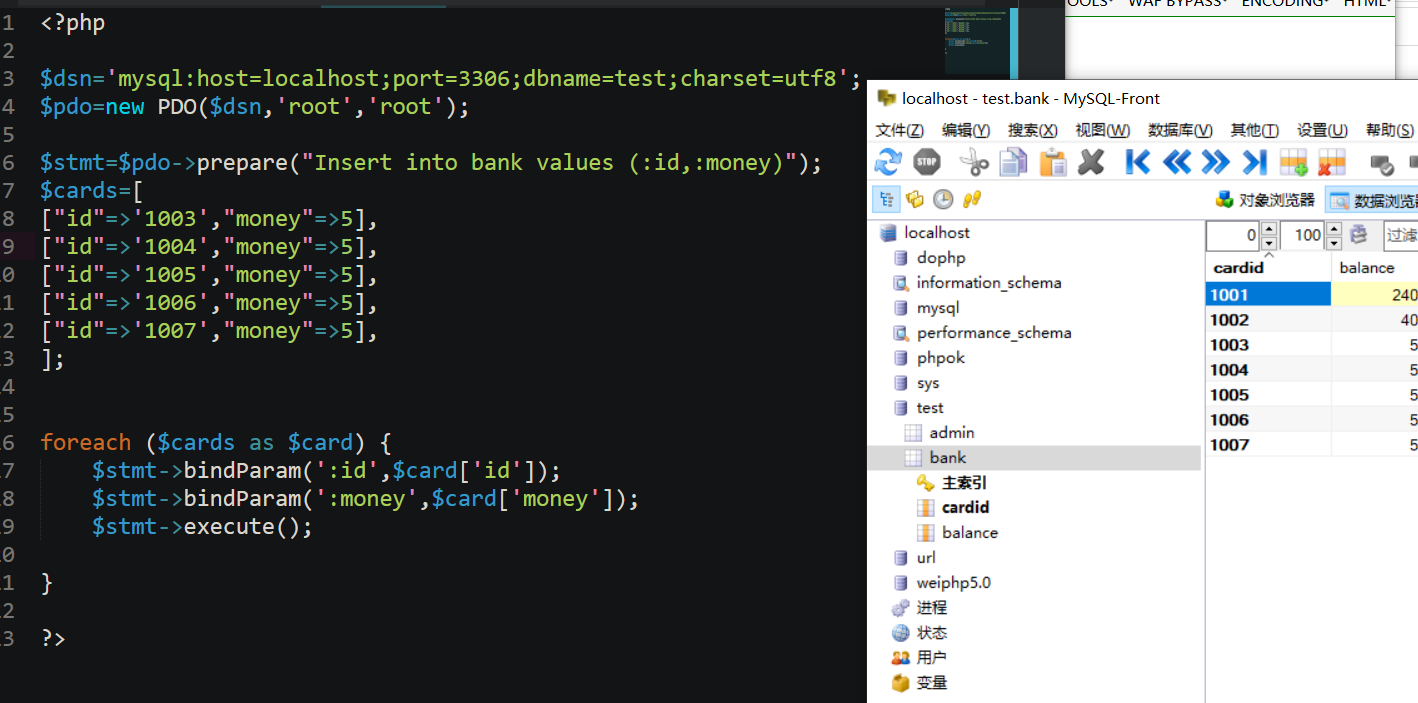Go to first record using the blue arrow
Image resolution: width=1418 pixels, height=703 pixels.
(x=1137, y=162)
